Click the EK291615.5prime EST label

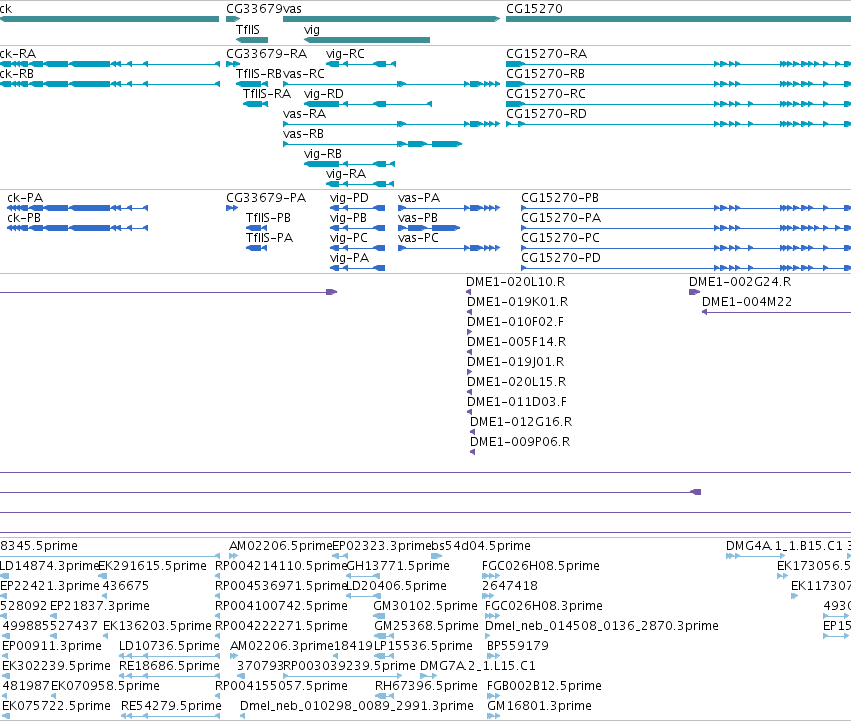(153, 566)
